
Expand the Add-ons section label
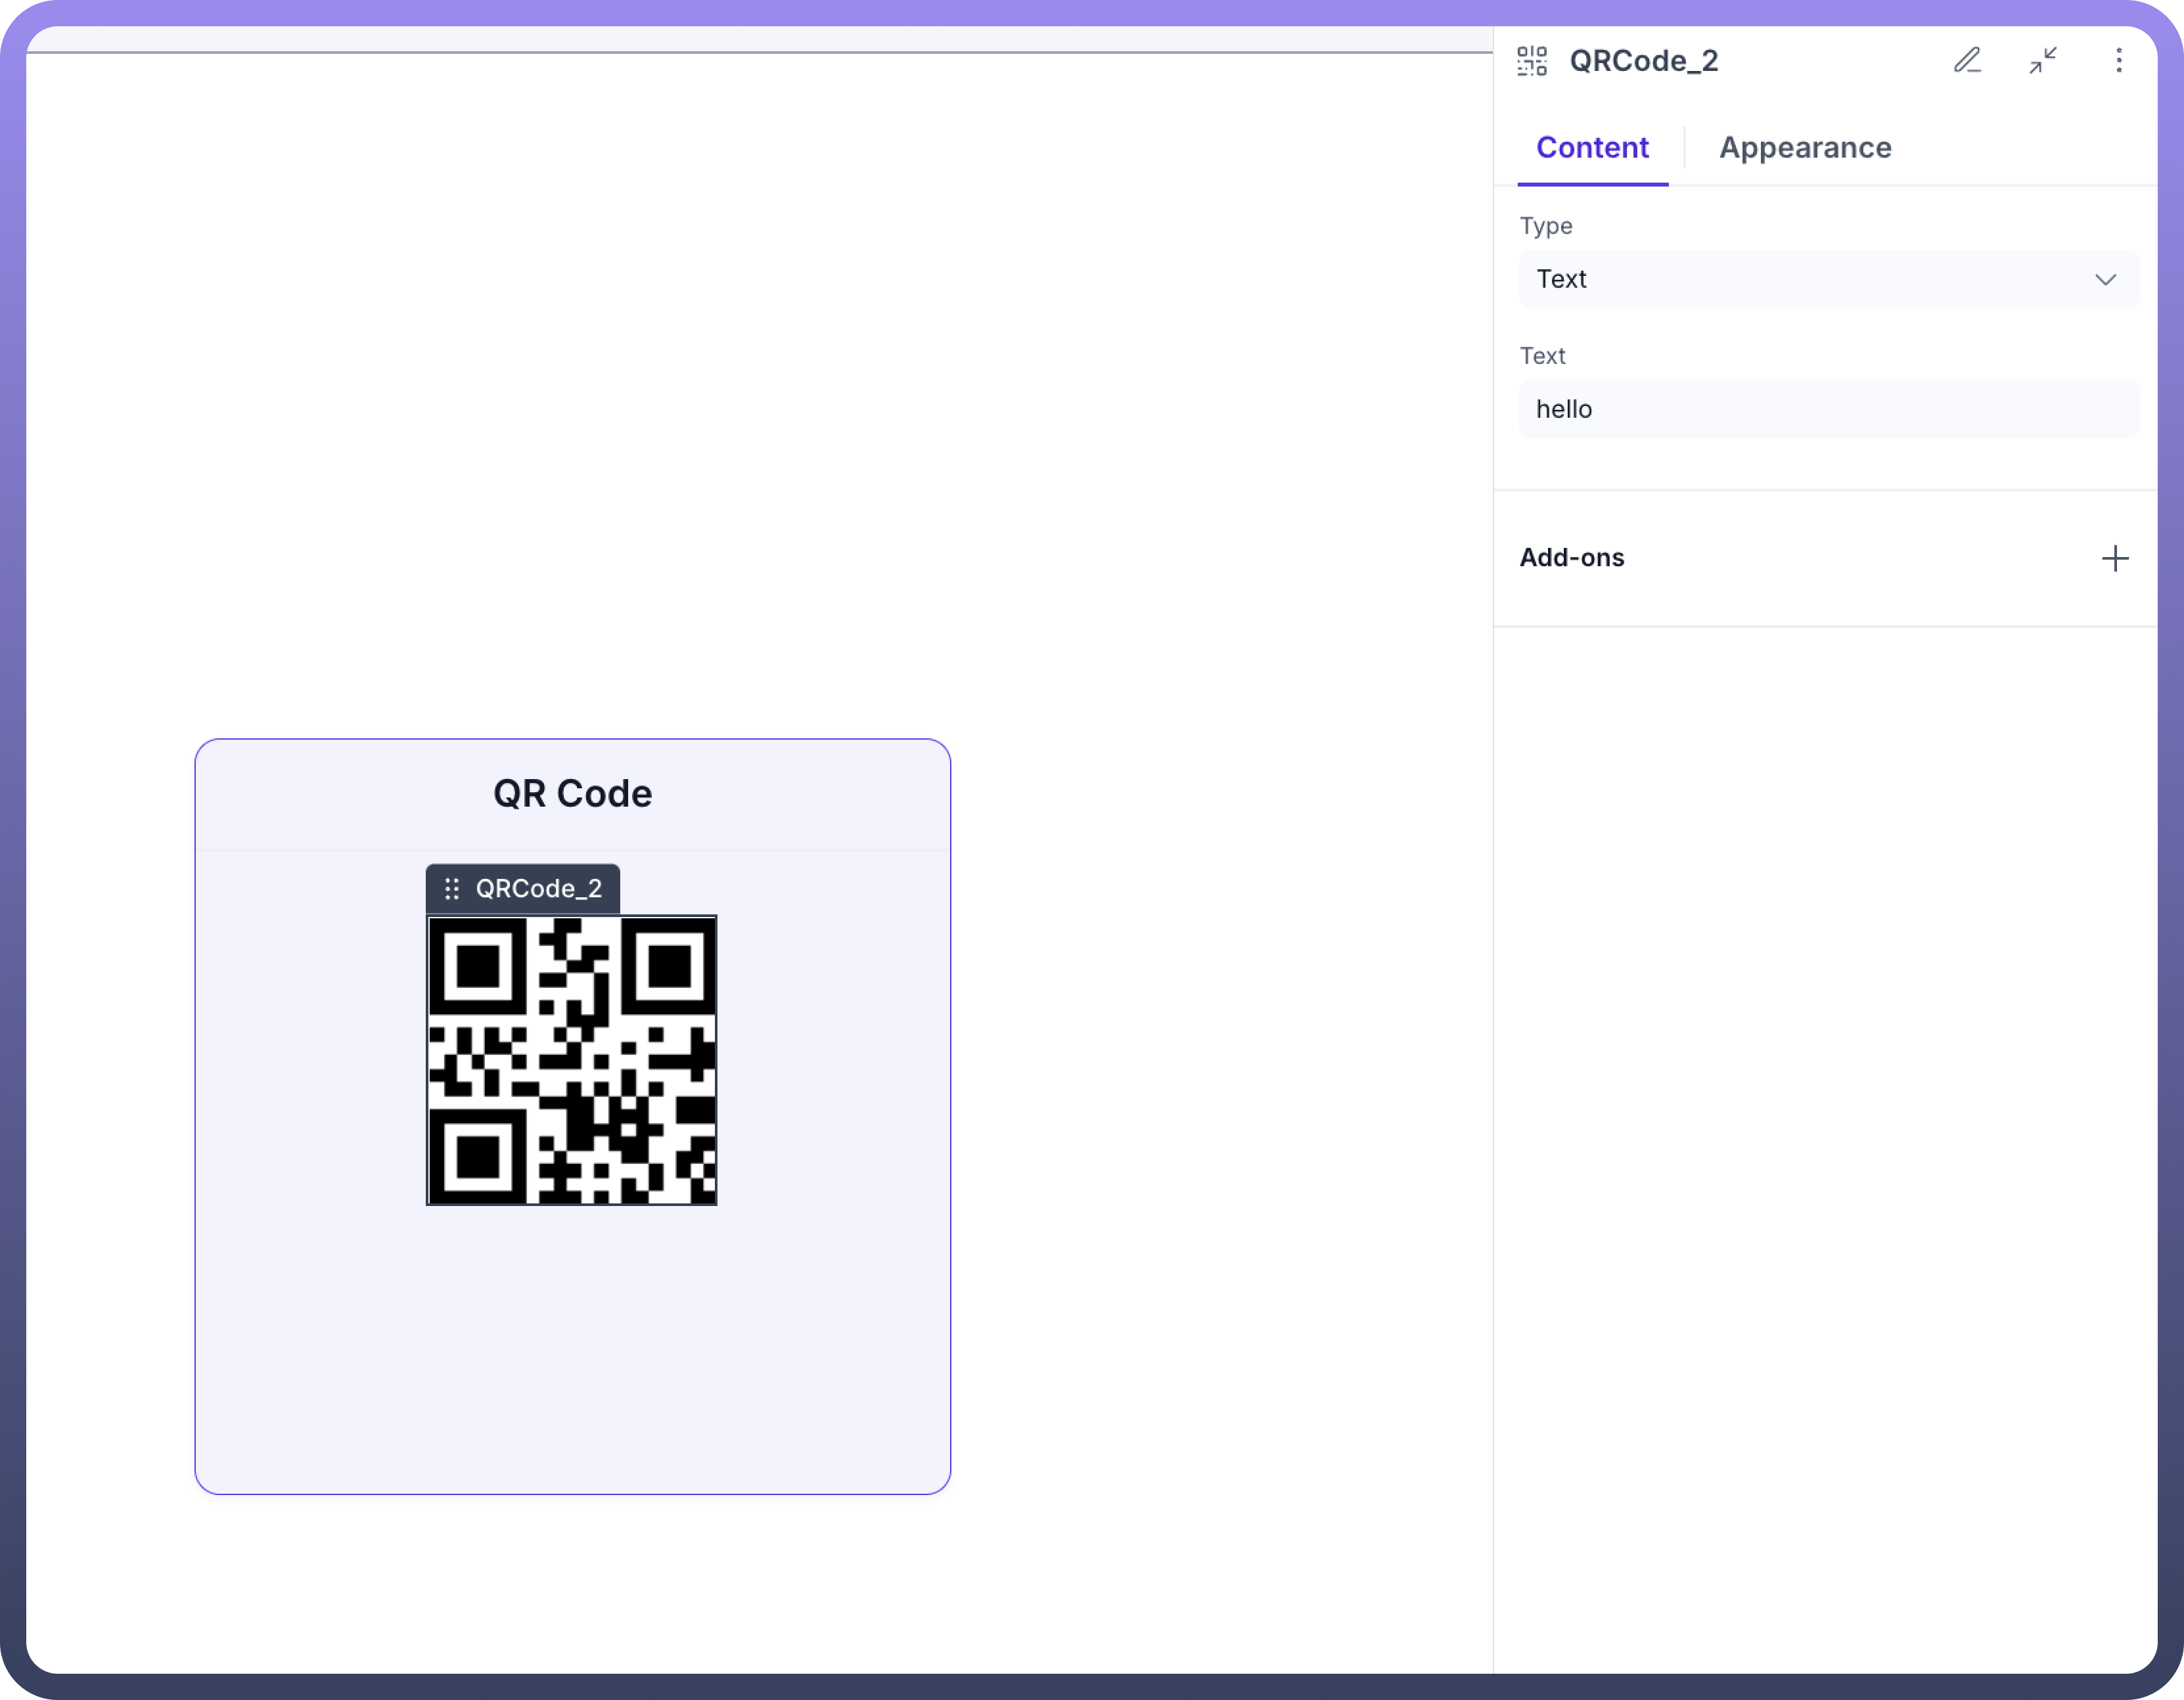click(1572, 558)
